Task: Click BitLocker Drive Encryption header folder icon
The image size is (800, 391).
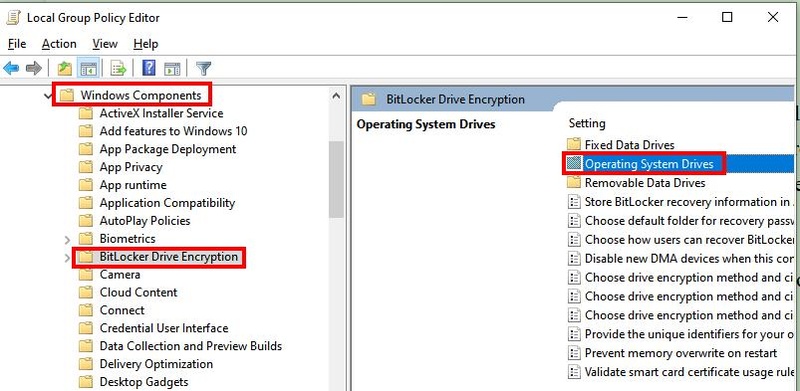Action: click(x=368, y=99)
